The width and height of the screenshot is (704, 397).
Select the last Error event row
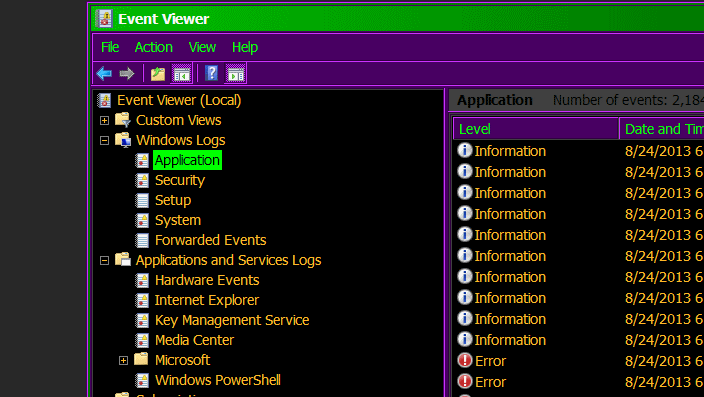point(579,382)
